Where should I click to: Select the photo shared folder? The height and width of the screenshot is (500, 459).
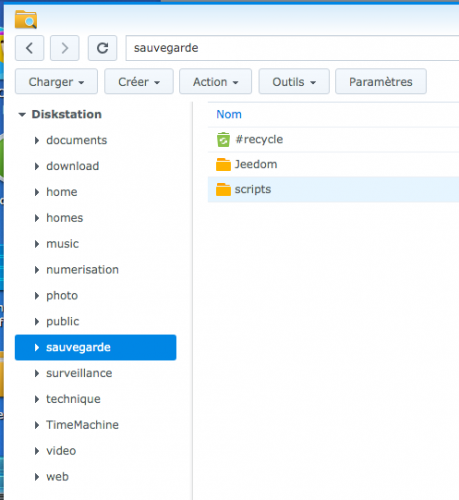(x=62, y=296)
